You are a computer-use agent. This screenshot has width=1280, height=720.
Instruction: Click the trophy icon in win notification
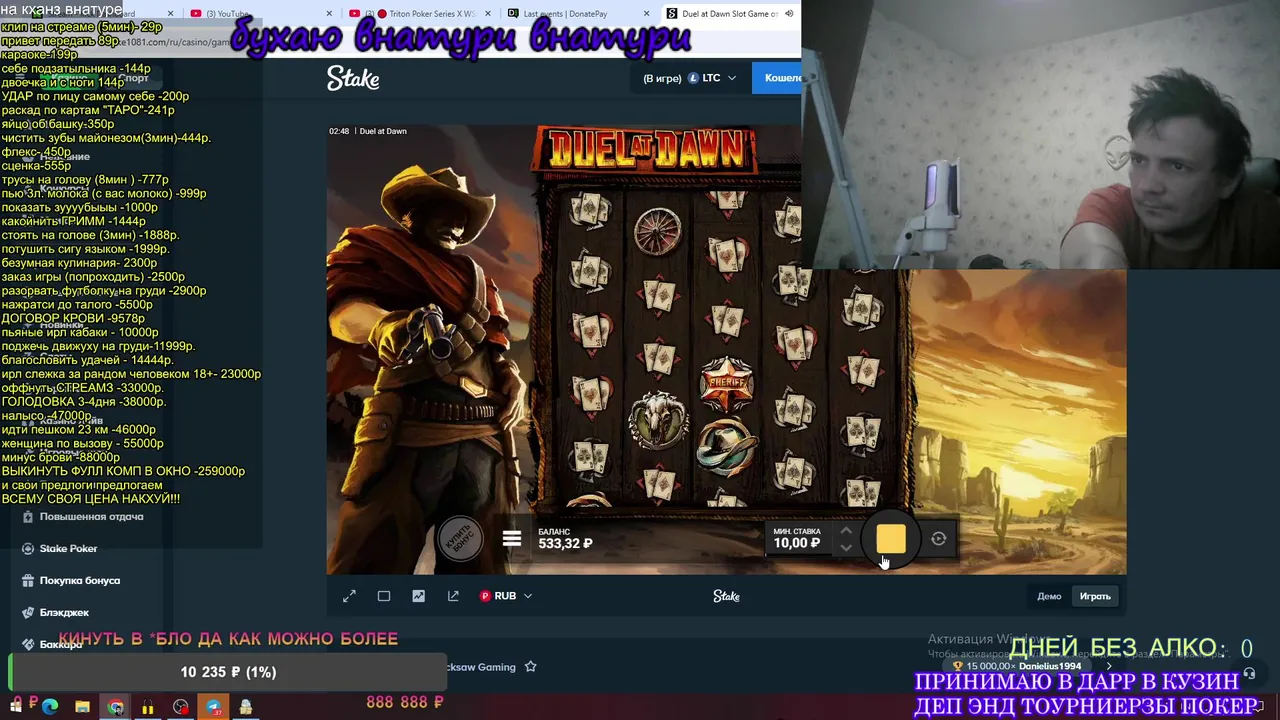(x=958, y=666)
